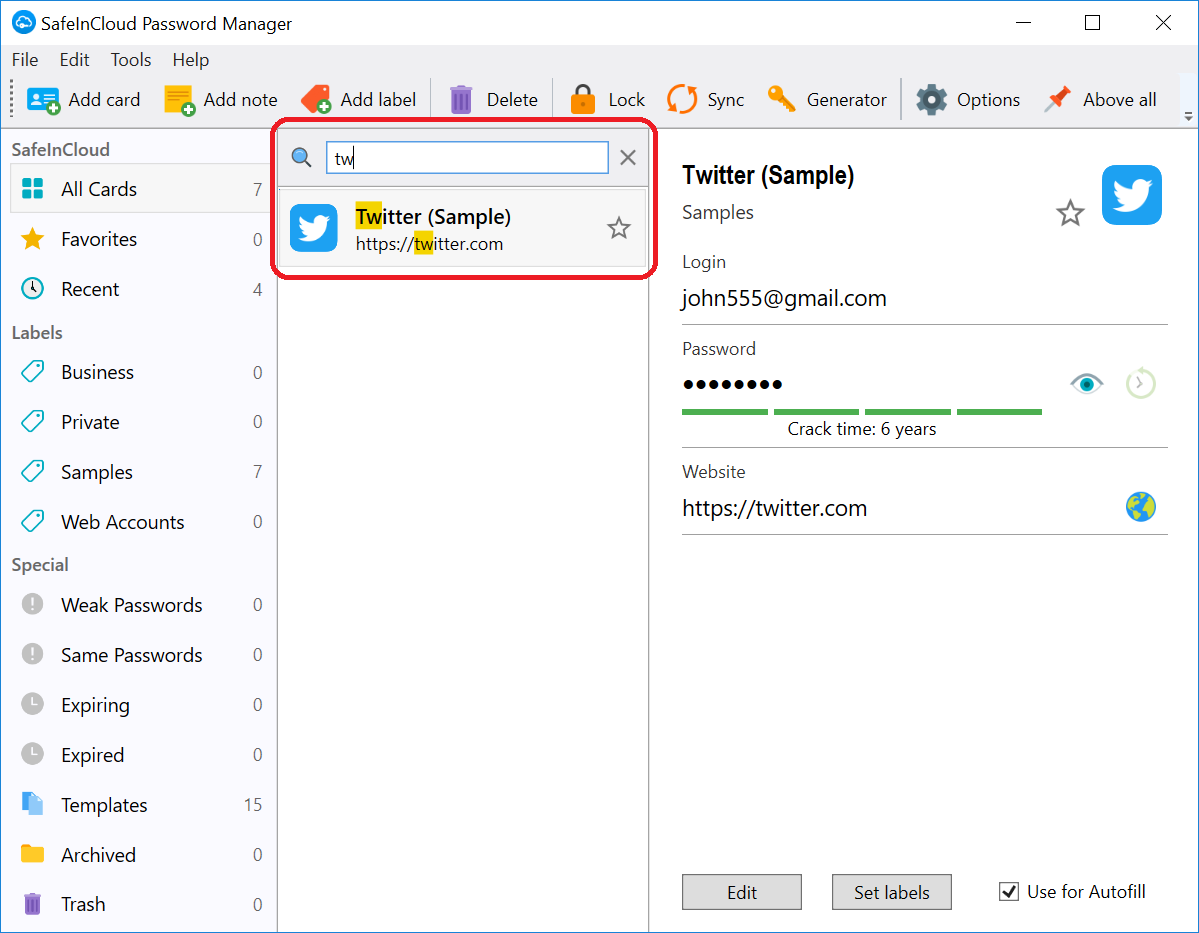Screen dimensions: 1199x933
Task: Start Sync with the orange arrows icon
Action: 682,99
